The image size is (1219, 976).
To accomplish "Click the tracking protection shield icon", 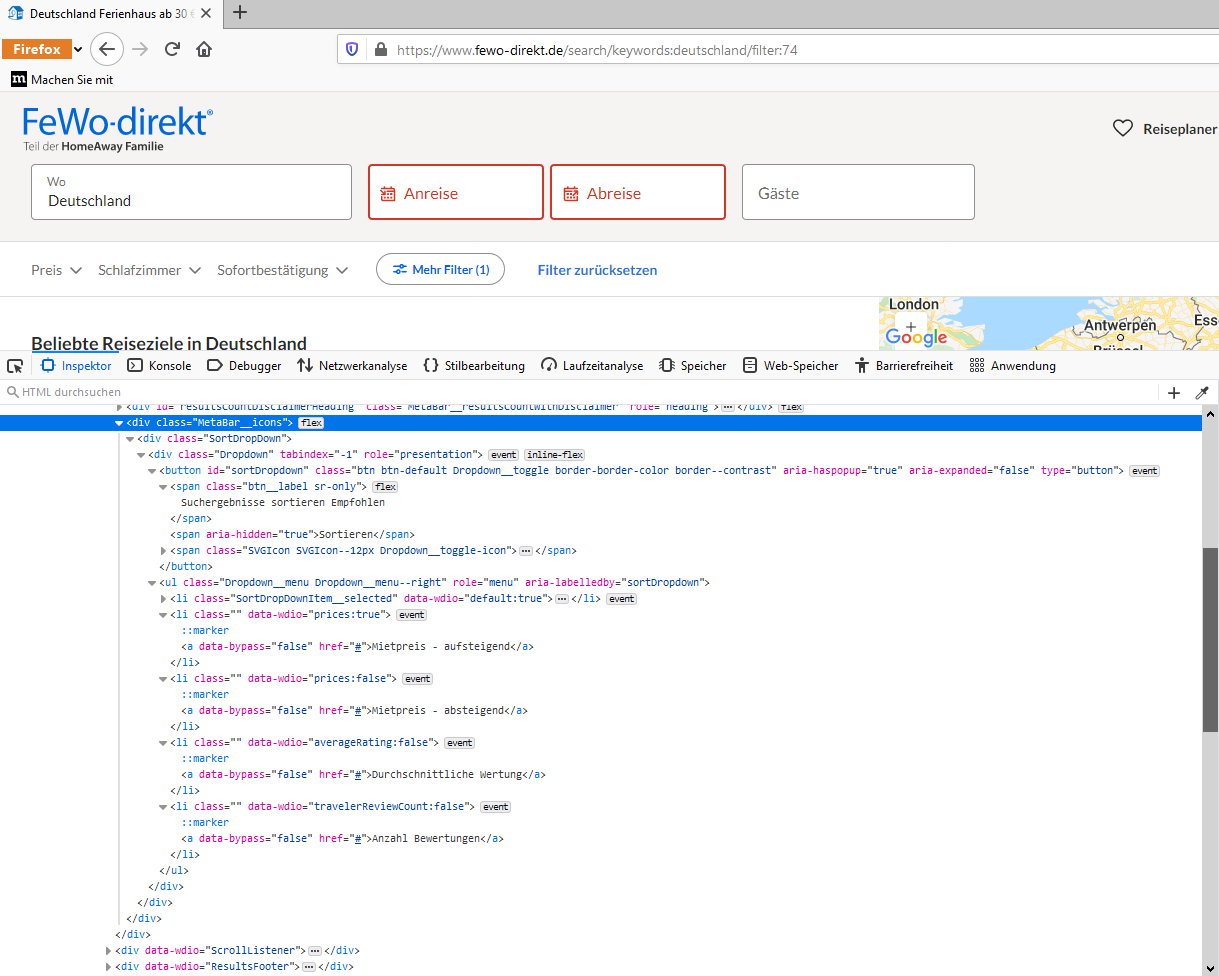I will 352,50.
